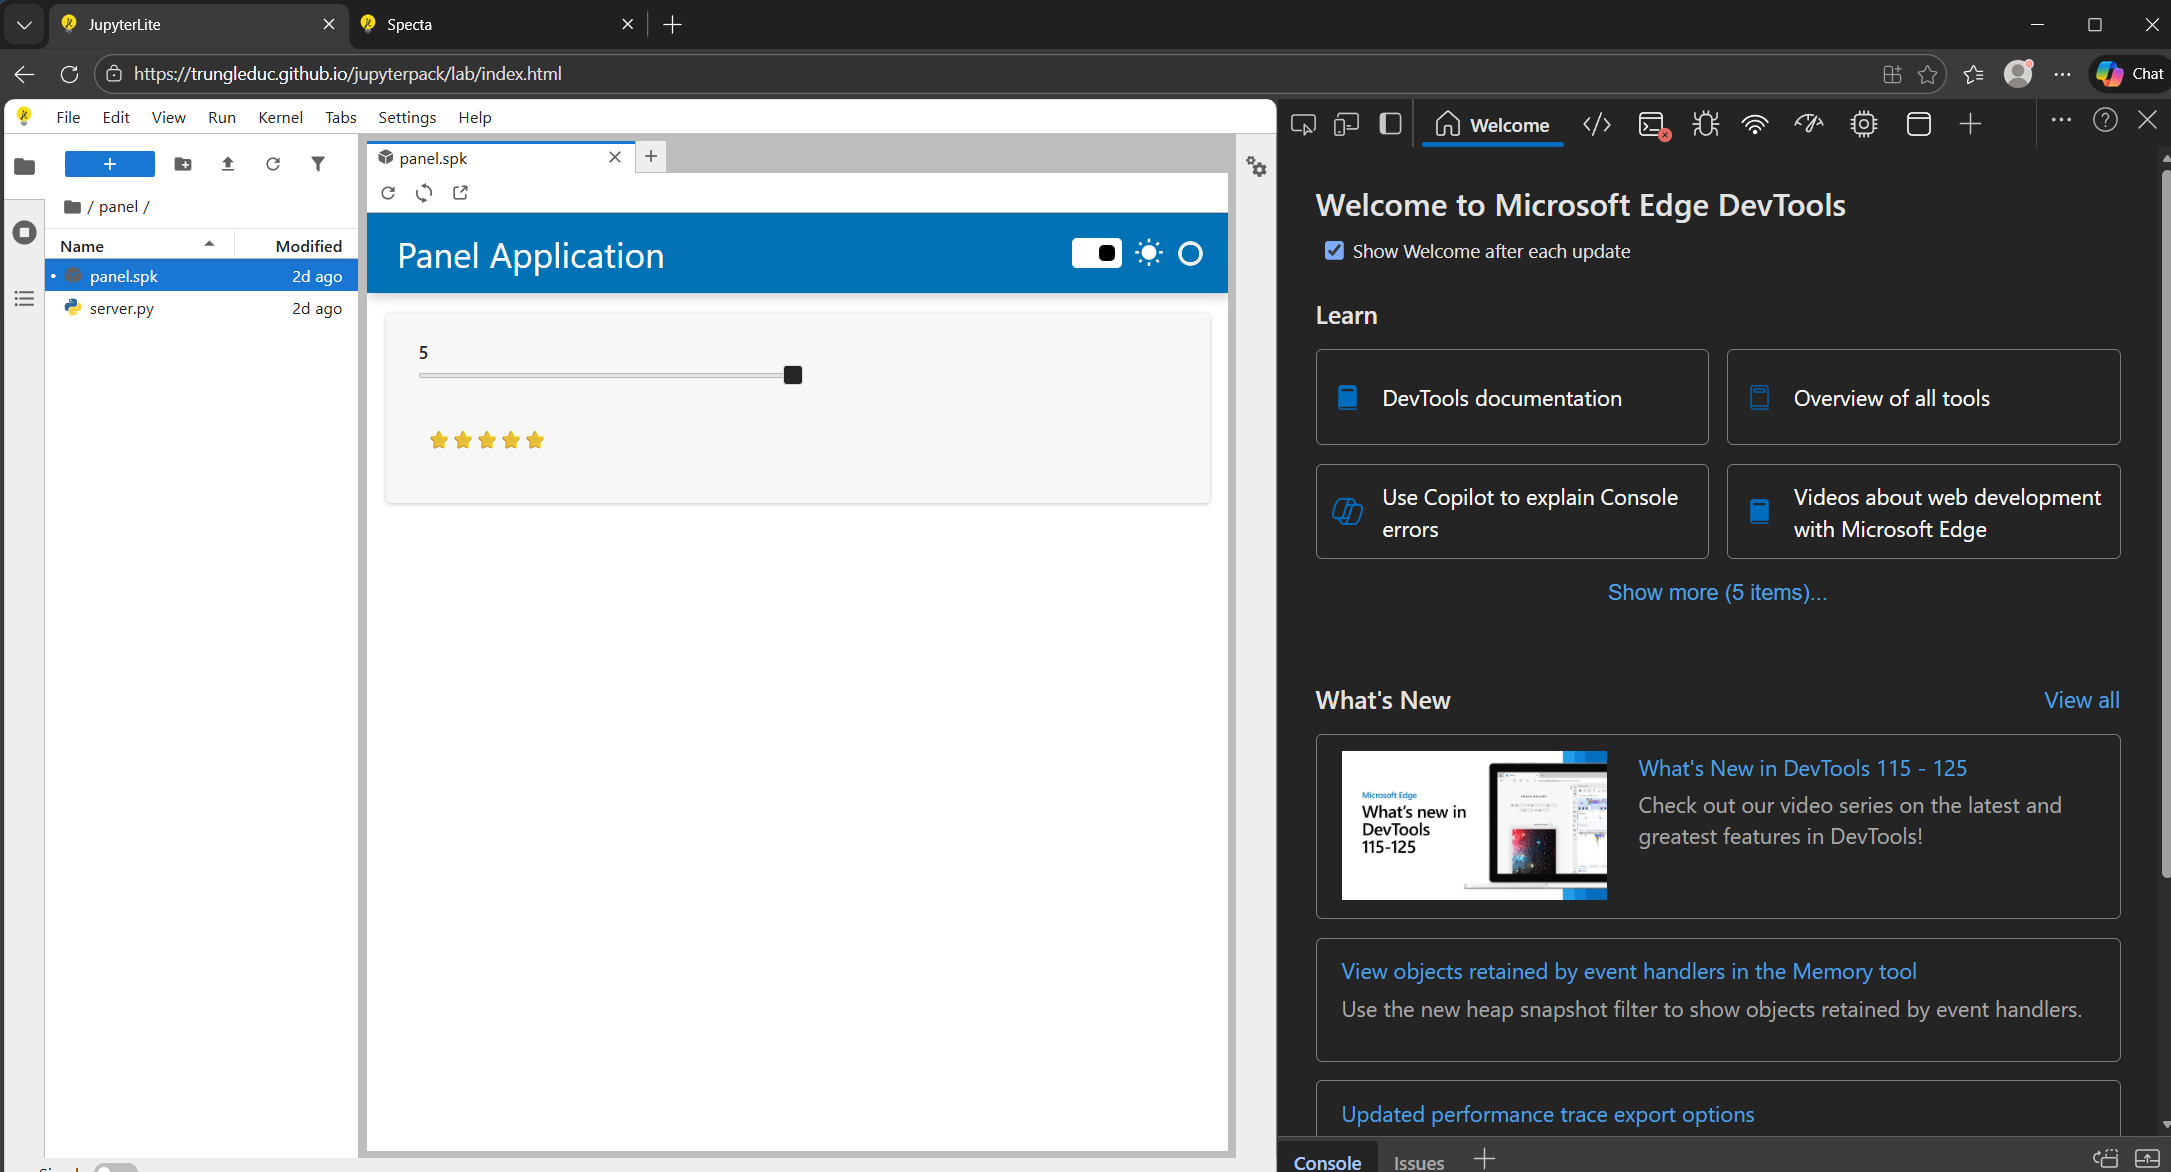Switch to the Issues drawer tab
Image resolution: width=2171 pixels, height=1172 pixels.
pyautogui.click(x=1418, y=1162)
